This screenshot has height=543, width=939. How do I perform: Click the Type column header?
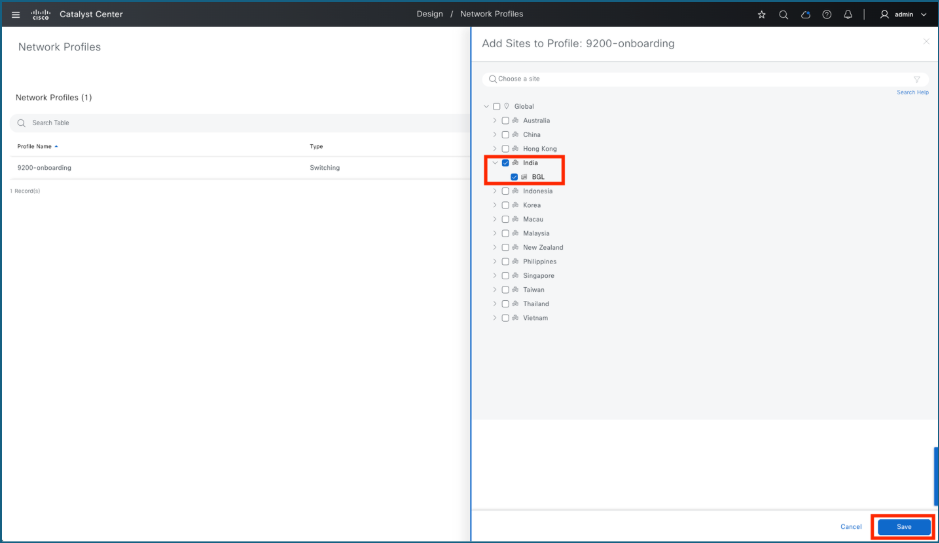(x=316, y=146)
